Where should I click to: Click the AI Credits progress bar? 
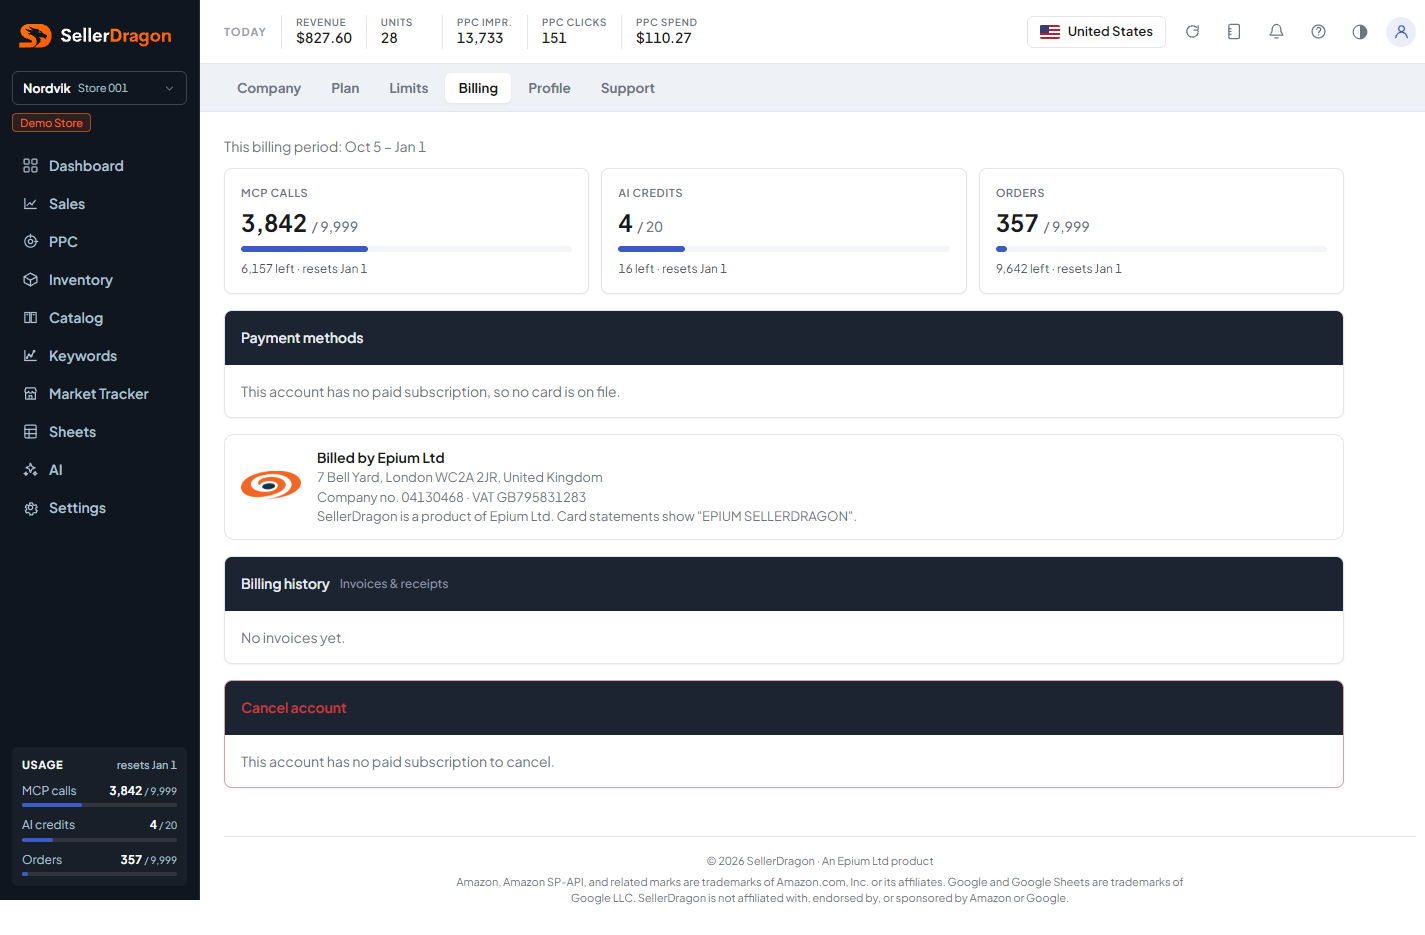[x=784, y=249]
